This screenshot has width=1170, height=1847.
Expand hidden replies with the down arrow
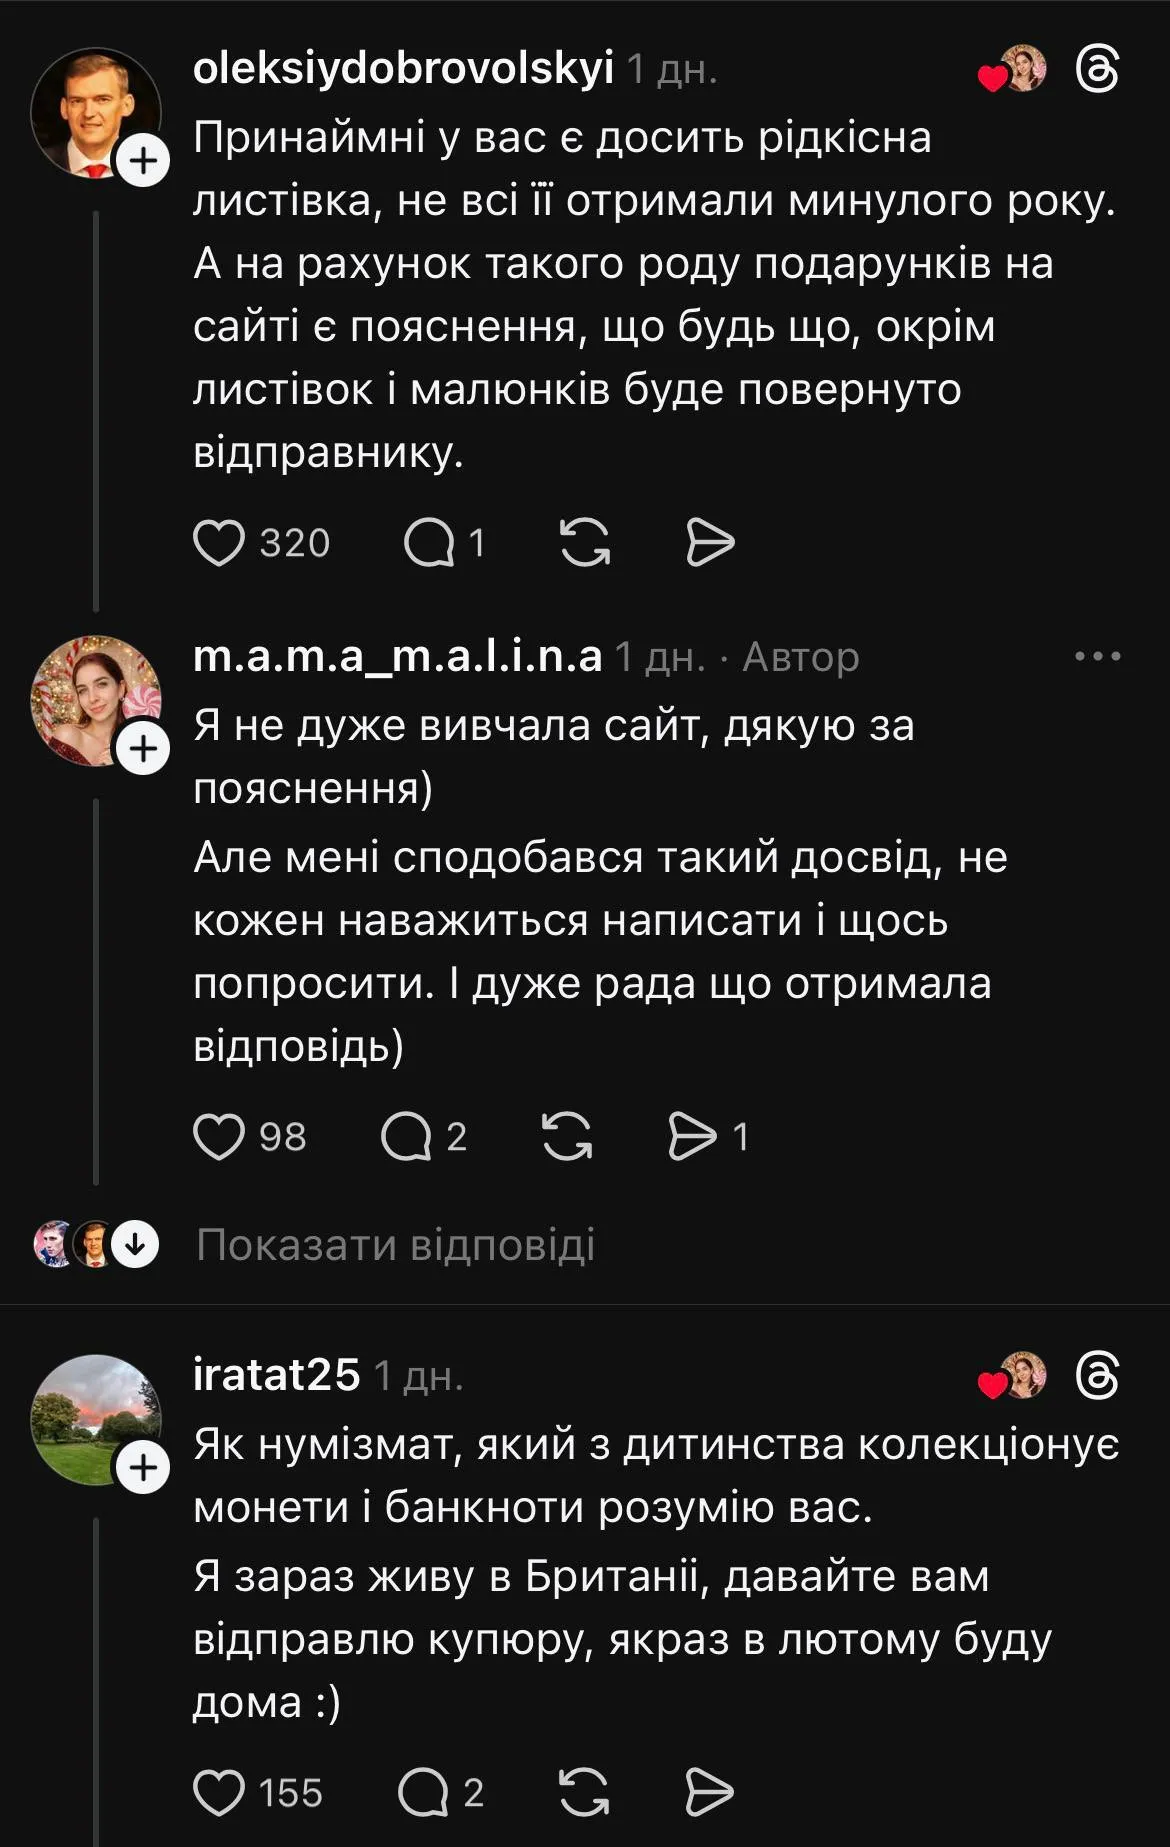point(135,1245)
